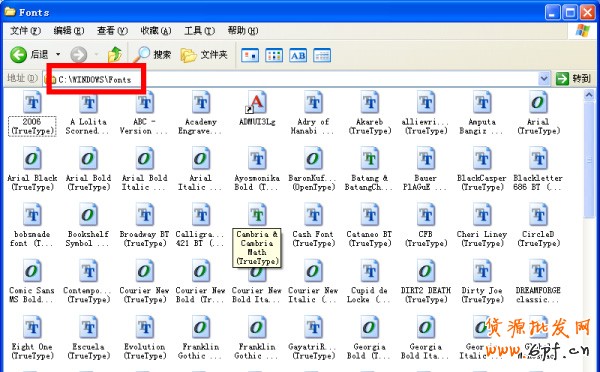Image resolution: width=600 pixels, height=372 pixels.
Task: Open the Edit (编辑) menu
Action: click(68, 31)
